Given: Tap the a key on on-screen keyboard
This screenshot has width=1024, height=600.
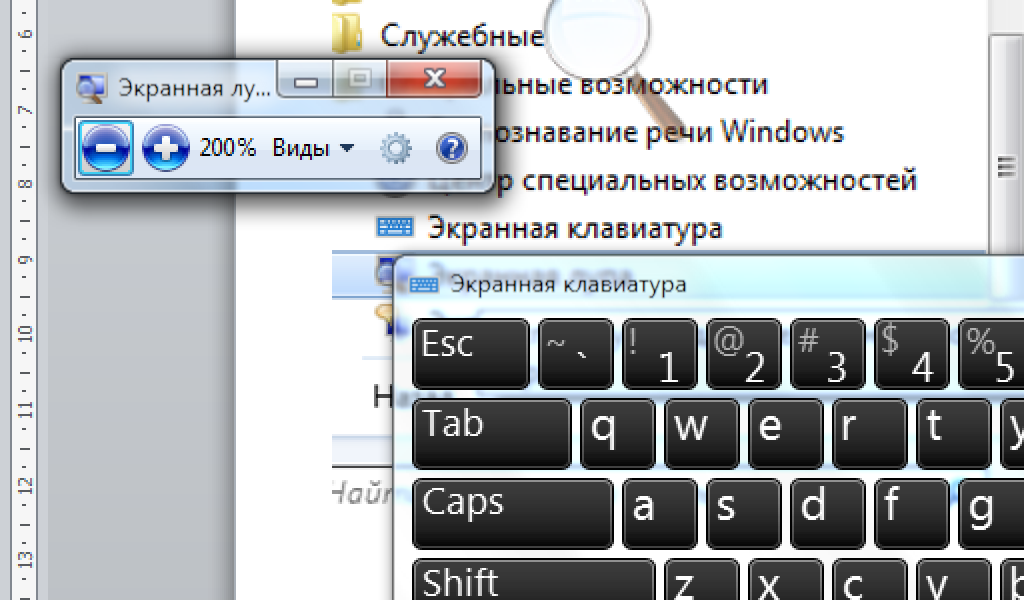Looking at the screenshot, I should [660, 514].
